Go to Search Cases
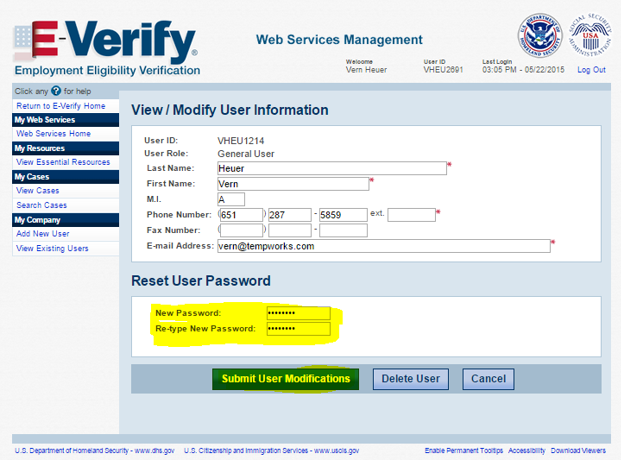This screenshot has width=621, height=463. coord(42,205)
